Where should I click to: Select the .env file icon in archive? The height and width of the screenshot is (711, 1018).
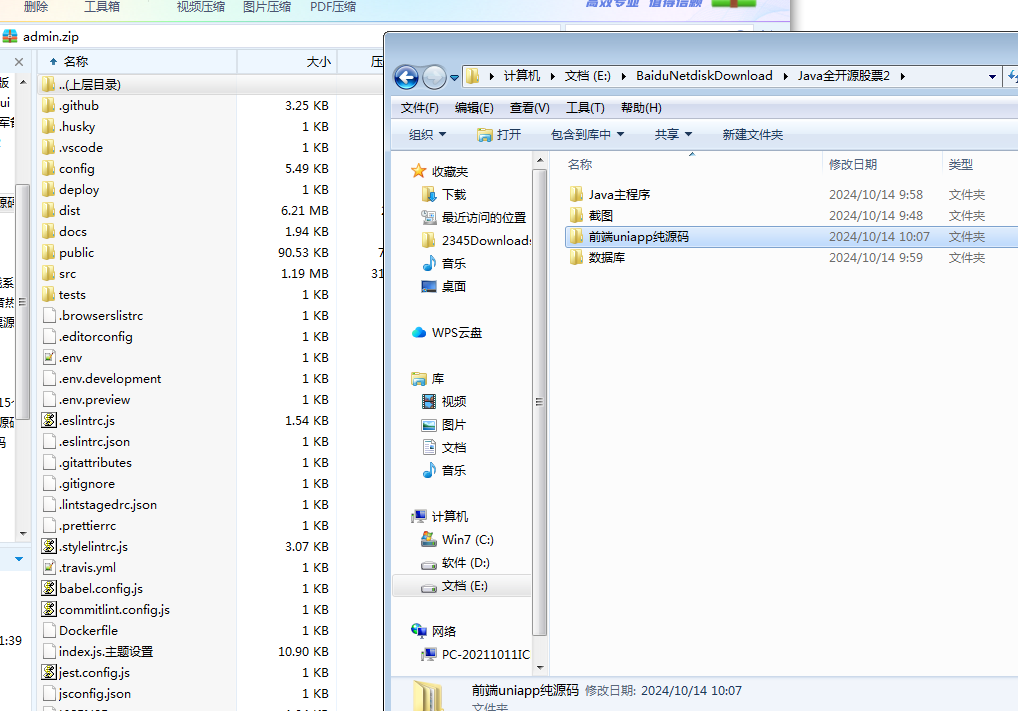49,357
